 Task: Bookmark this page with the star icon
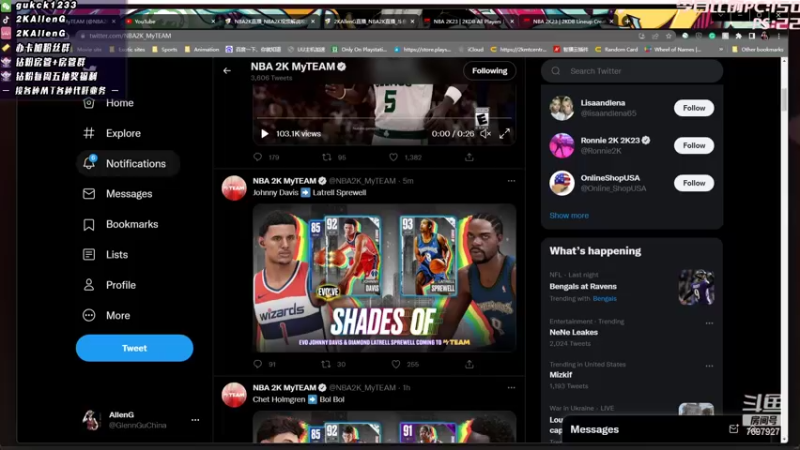[x=668, y=36]
